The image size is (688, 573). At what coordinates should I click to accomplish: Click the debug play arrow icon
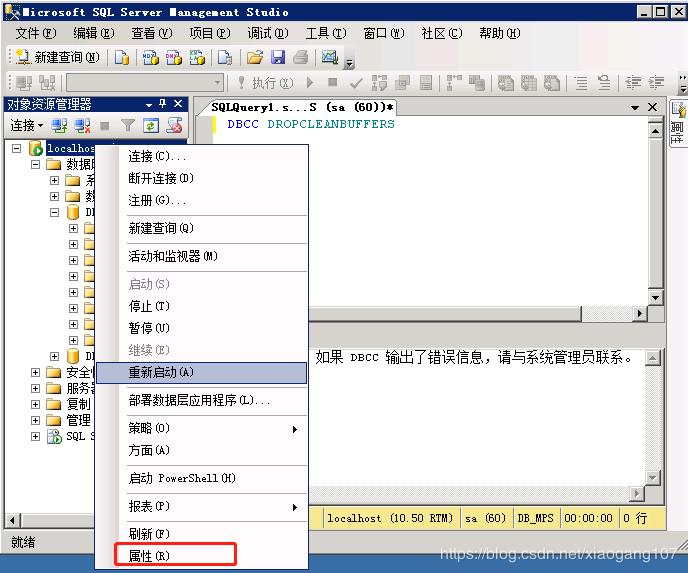point(310,82)
